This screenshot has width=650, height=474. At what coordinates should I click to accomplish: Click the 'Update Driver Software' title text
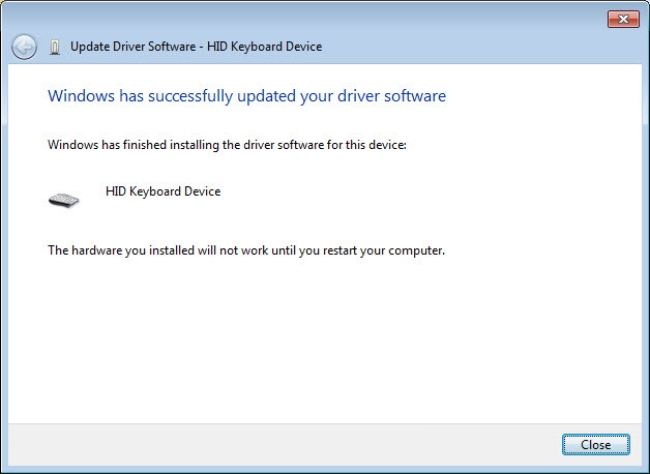click(x=134, y=47)
